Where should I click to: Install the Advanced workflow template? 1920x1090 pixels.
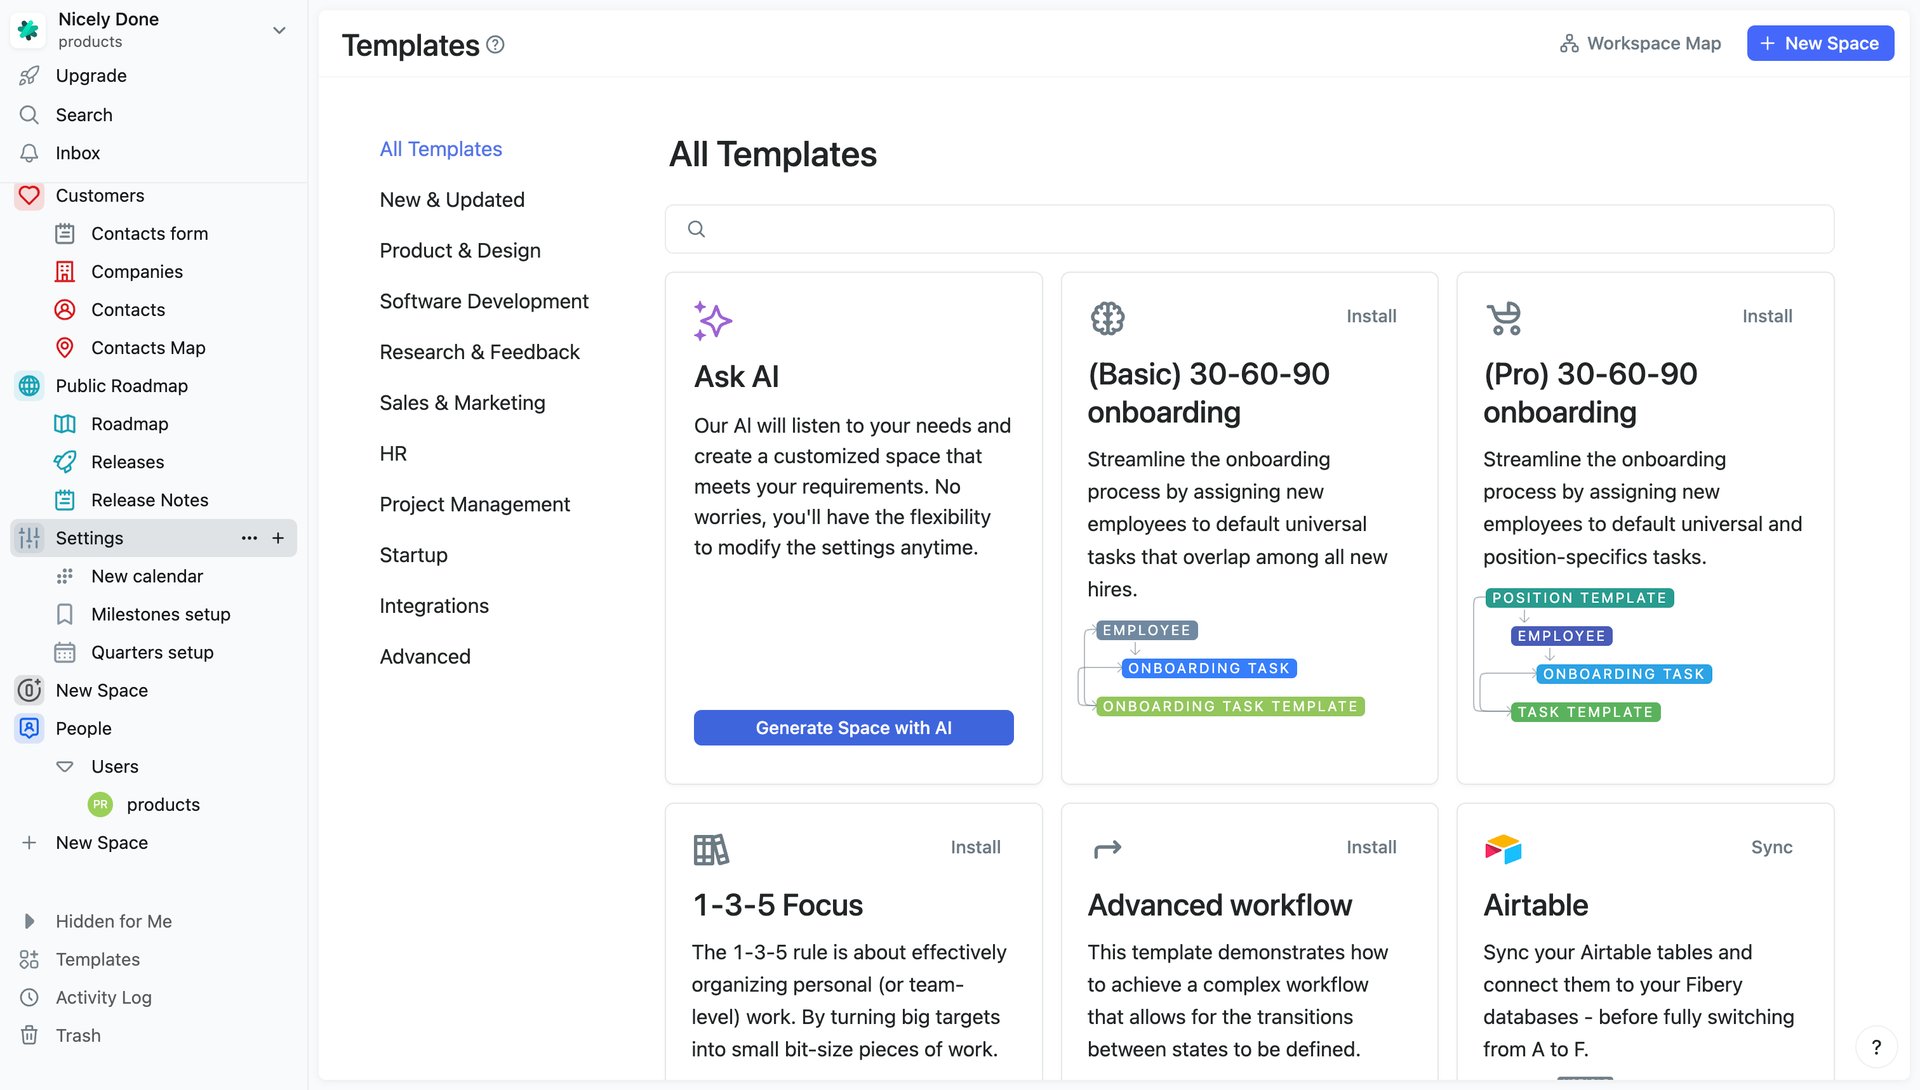1371,847
